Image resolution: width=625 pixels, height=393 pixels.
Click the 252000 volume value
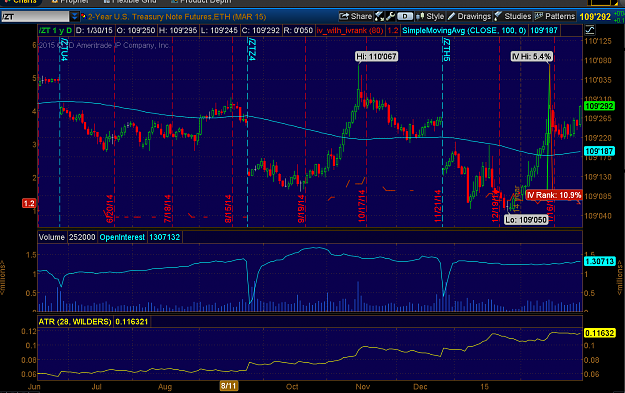(x=82, y=237)
